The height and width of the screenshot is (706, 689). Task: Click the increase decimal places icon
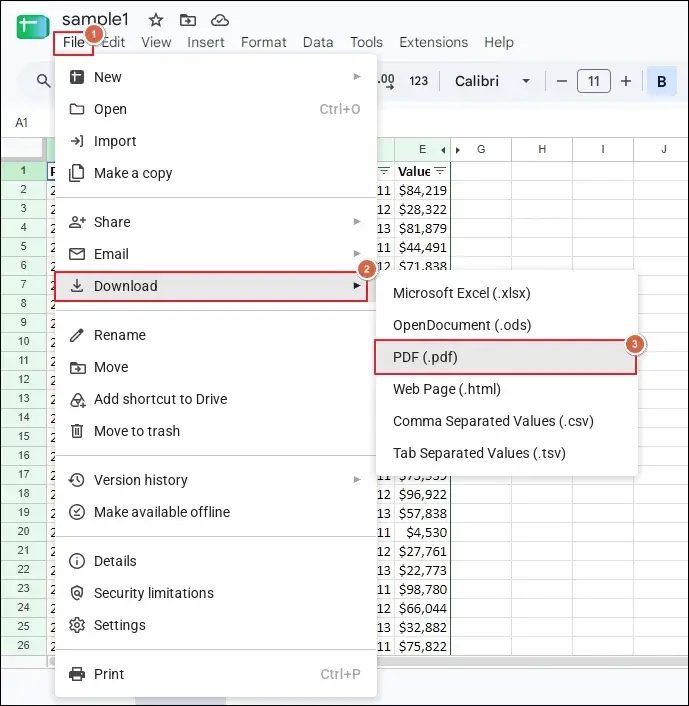[386, 81]
